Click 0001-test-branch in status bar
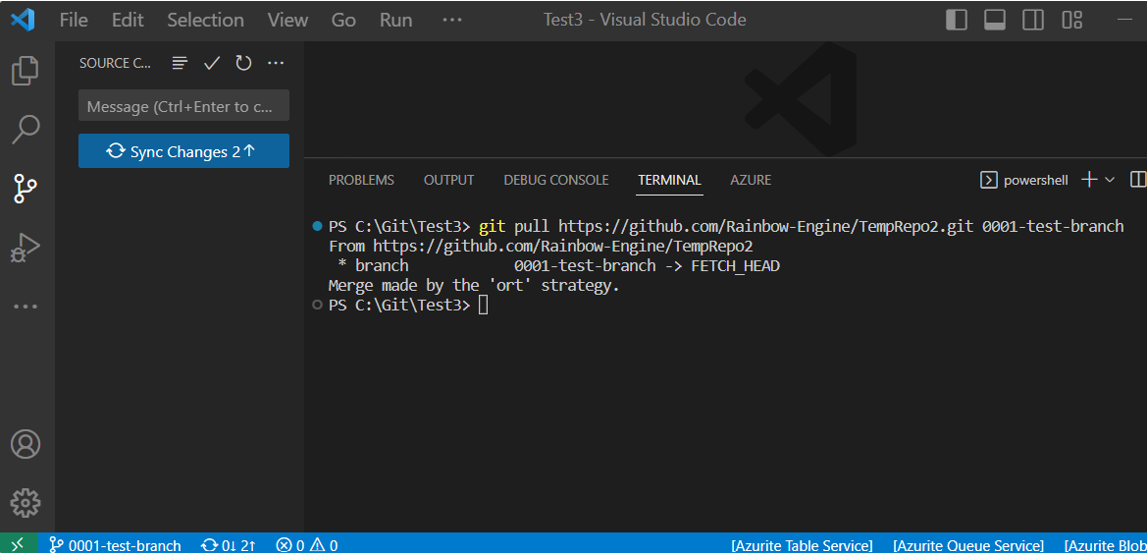Screen dimensions: 1147x553 [x=115, y=545]
